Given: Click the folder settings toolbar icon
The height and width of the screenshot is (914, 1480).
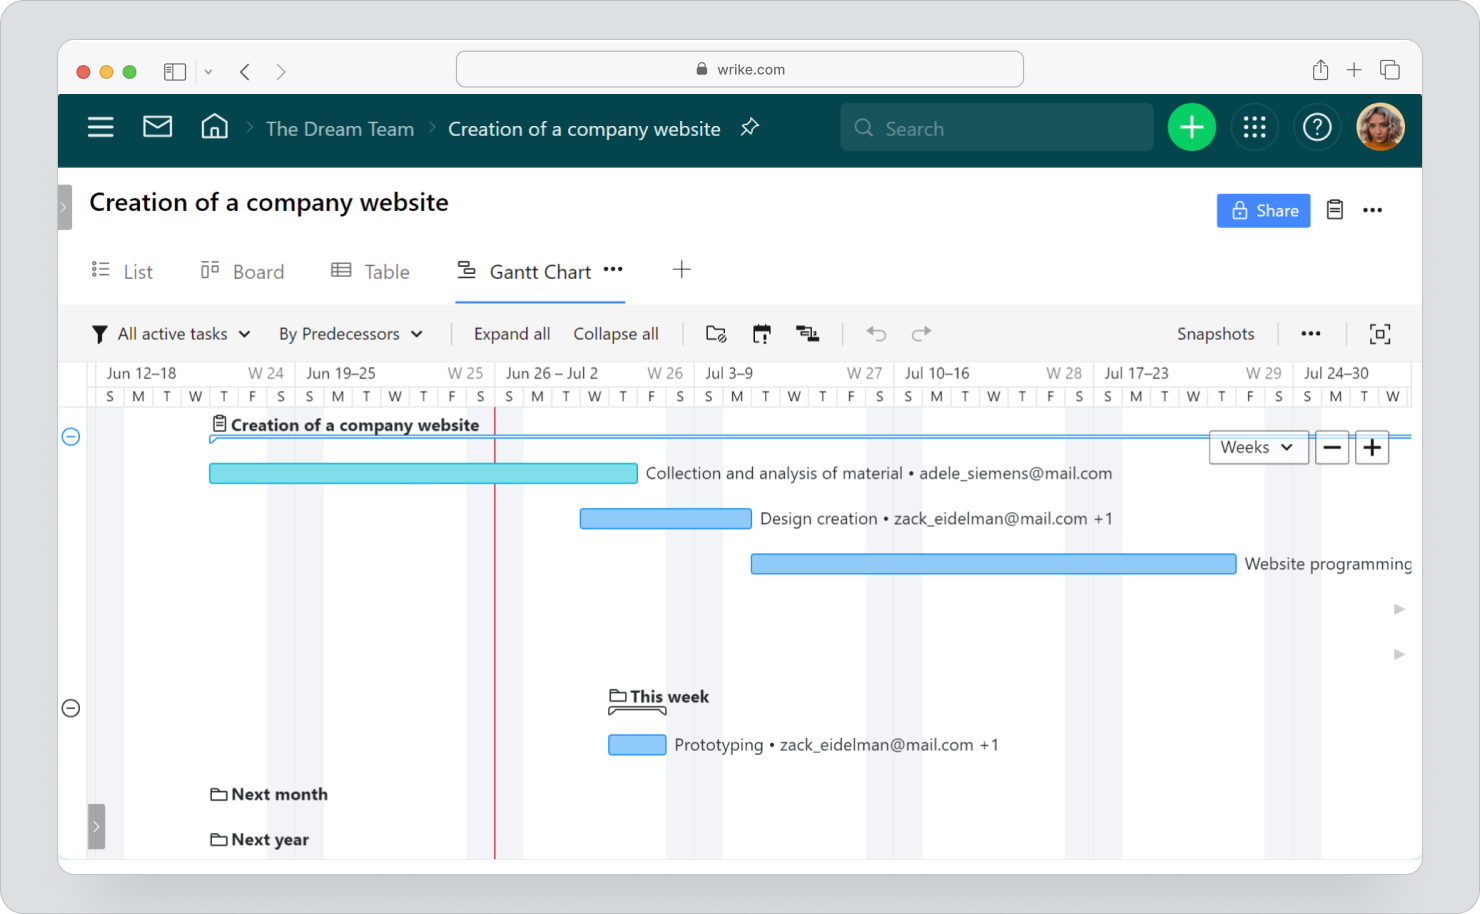Looking at the screenshot, I should 716,334.
